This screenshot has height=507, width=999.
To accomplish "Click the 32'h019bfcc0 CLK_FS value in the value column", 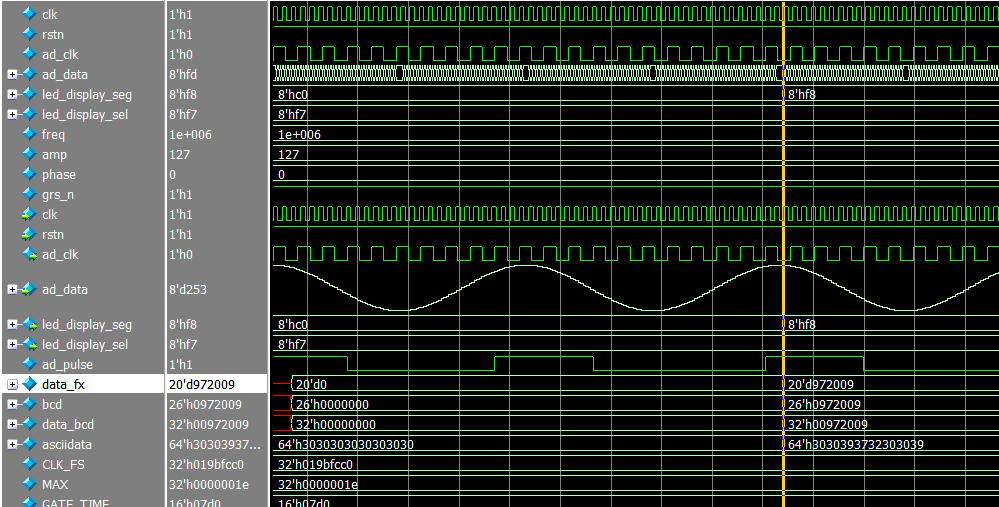I will pos(205,464).
